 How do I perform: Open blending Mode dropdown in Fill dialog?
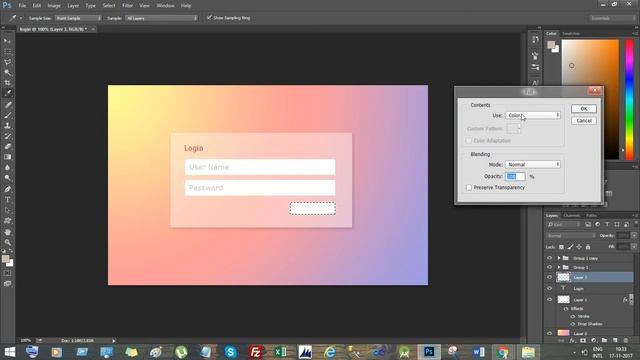point(533,164)
